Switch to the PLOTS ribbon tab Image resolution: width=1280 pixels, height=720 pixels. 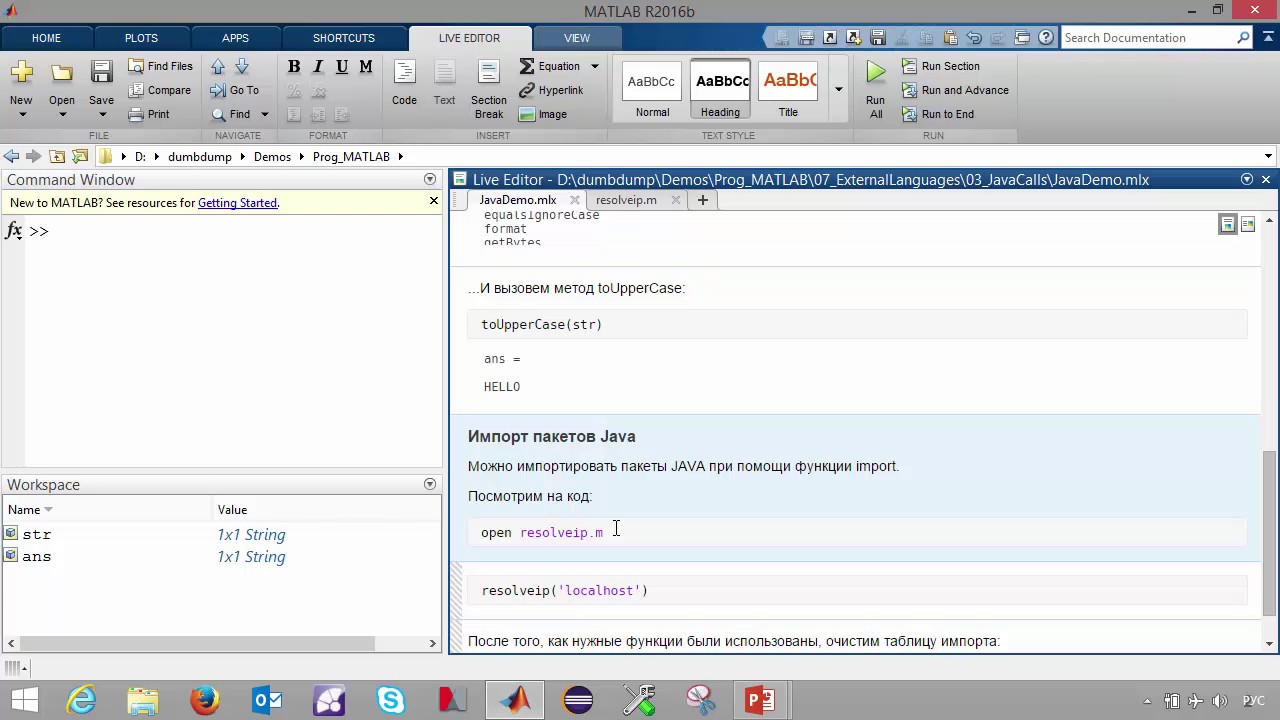point(141,38)
